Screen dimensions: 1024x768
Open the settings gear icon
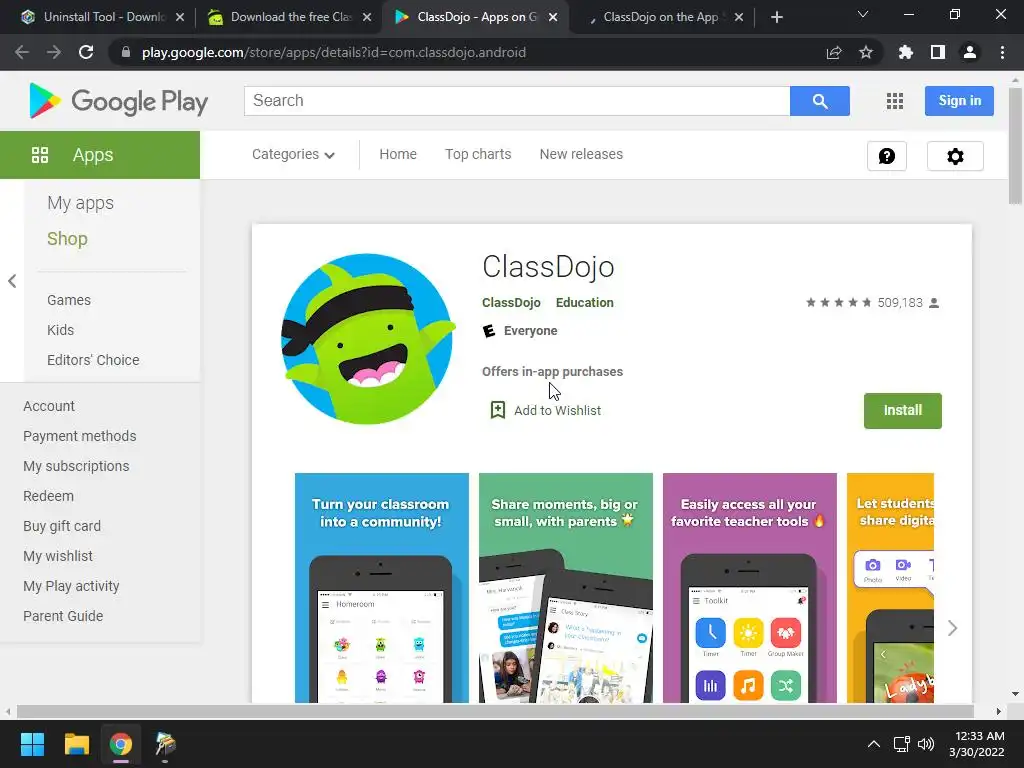[955, 156]
